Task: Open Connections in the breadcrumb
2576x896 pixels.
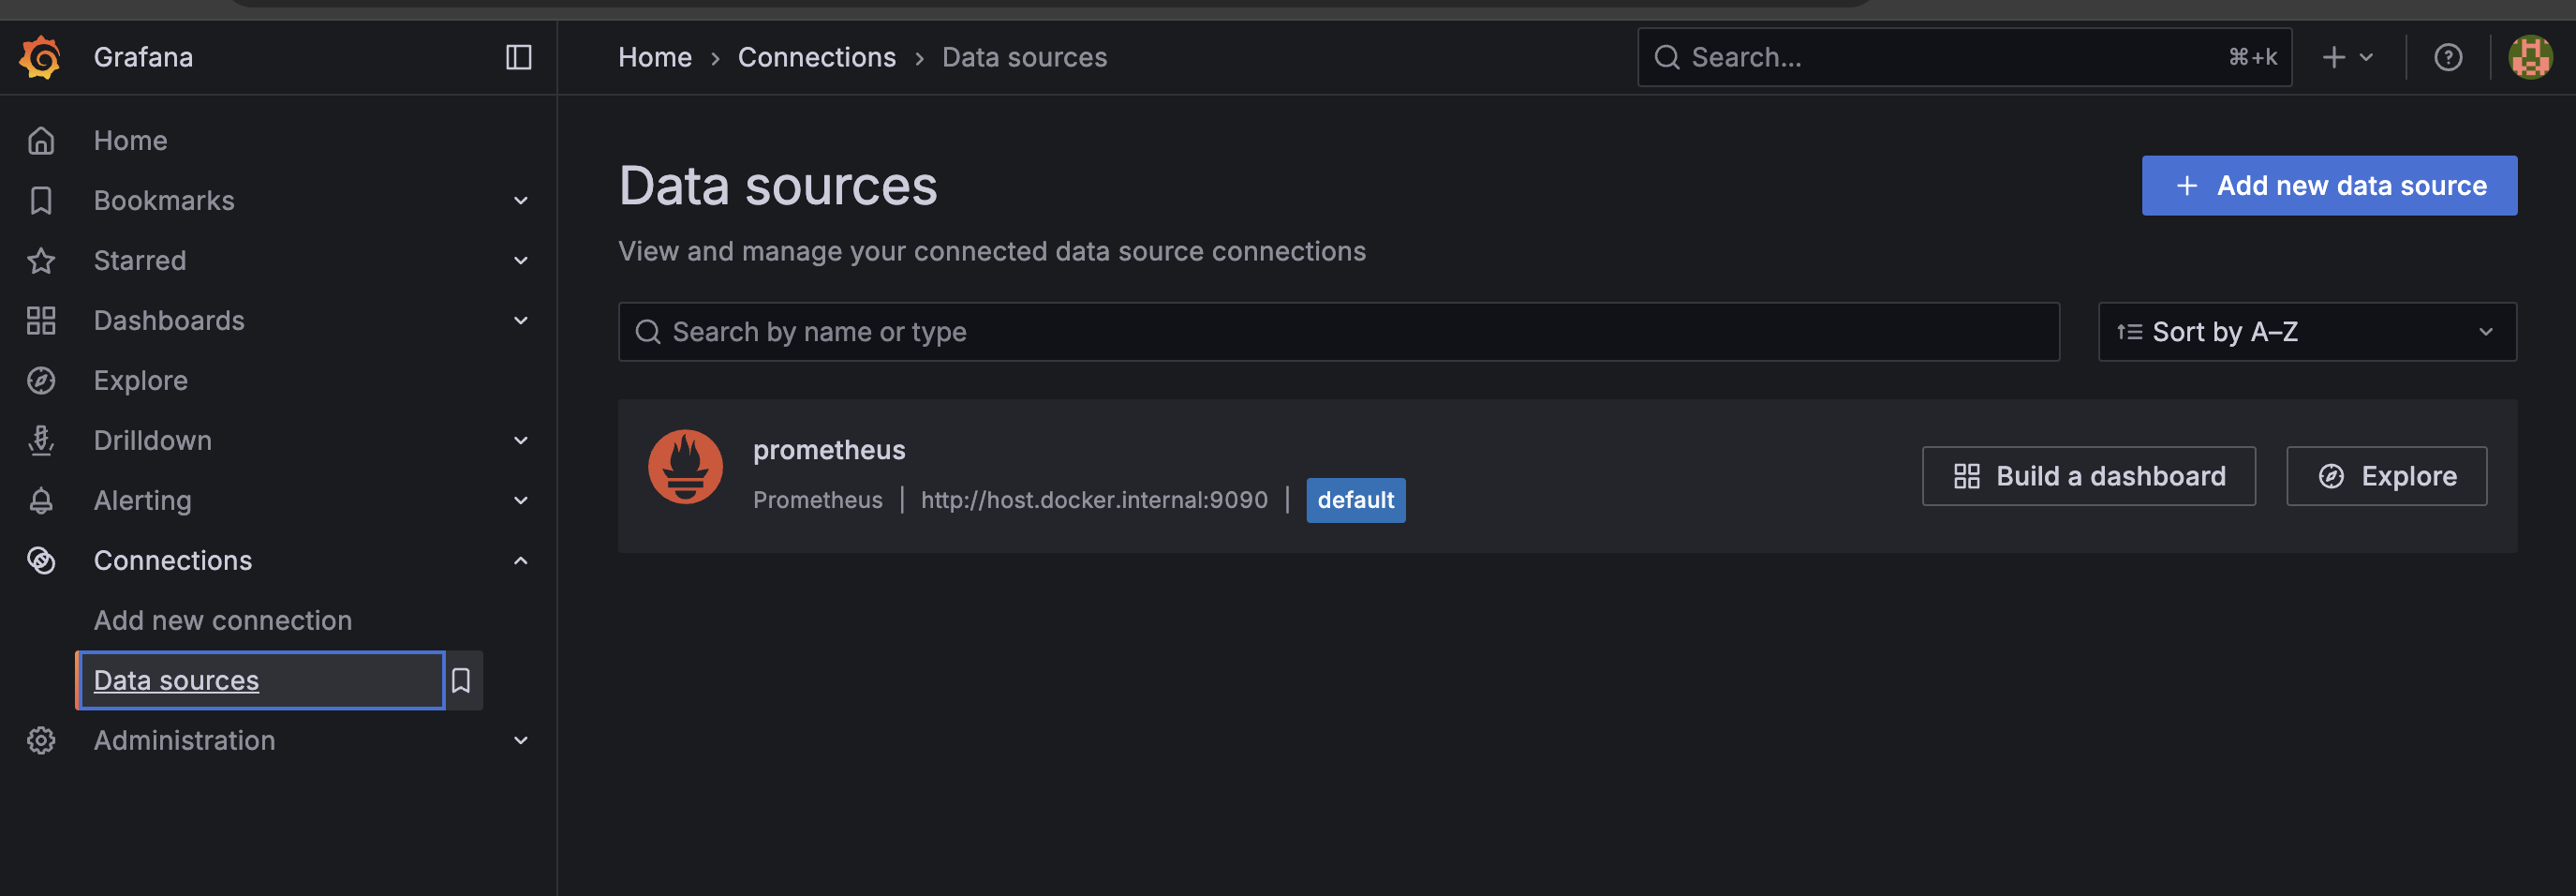Action: (816, 57)
